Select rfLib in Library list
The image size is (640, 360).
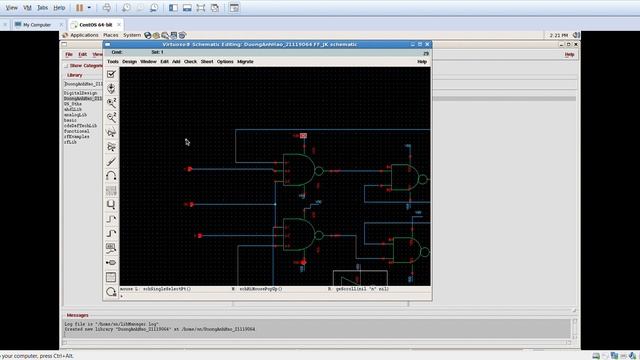[x=70, y=142]
